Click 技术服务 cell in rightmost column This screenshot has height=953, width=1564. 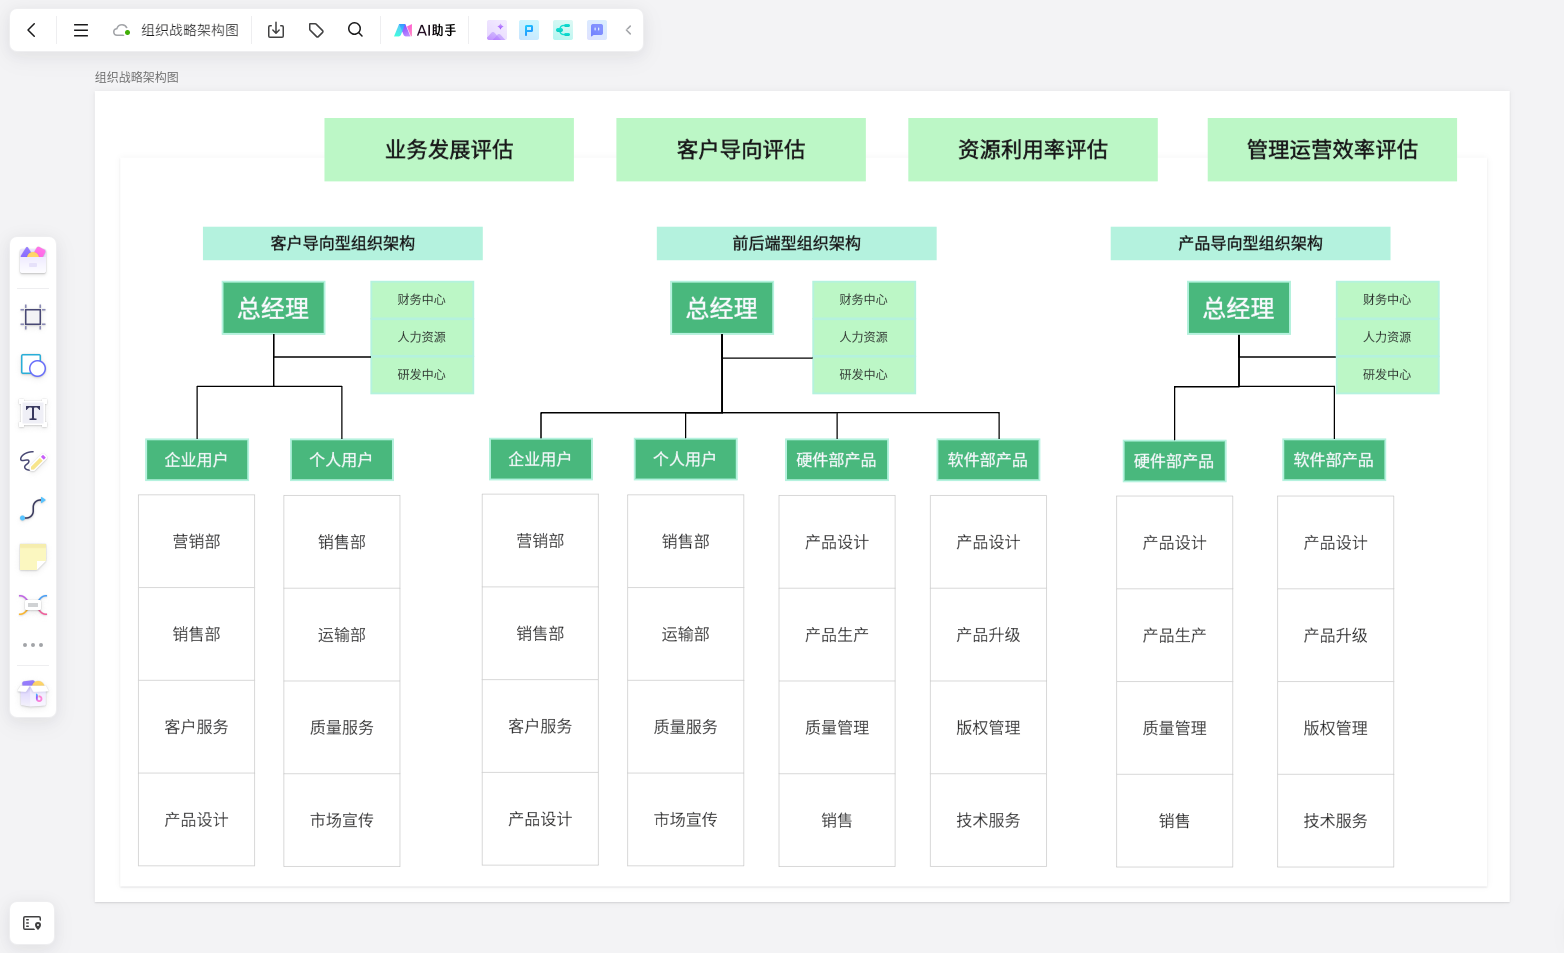(x=1336, y=821)
